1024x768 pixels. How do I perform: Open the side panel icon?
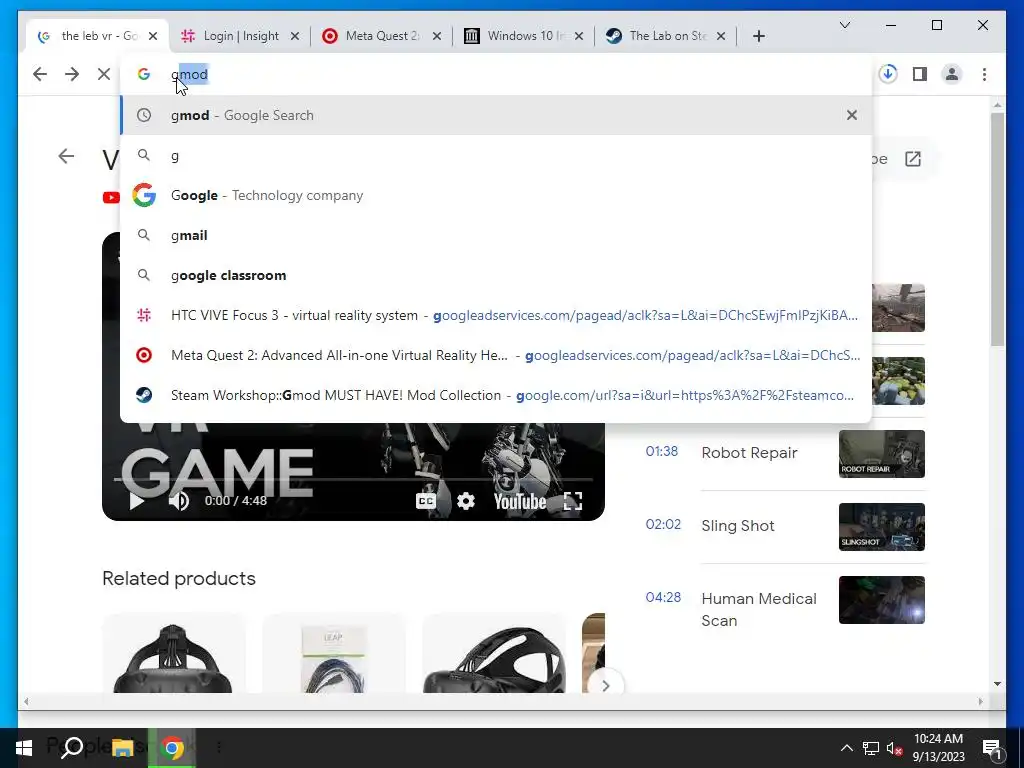(920, 74)
